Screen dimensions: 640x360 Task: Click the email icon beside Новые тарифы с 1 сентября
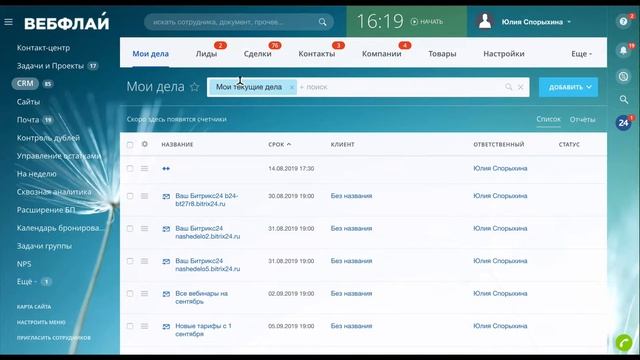166,327
